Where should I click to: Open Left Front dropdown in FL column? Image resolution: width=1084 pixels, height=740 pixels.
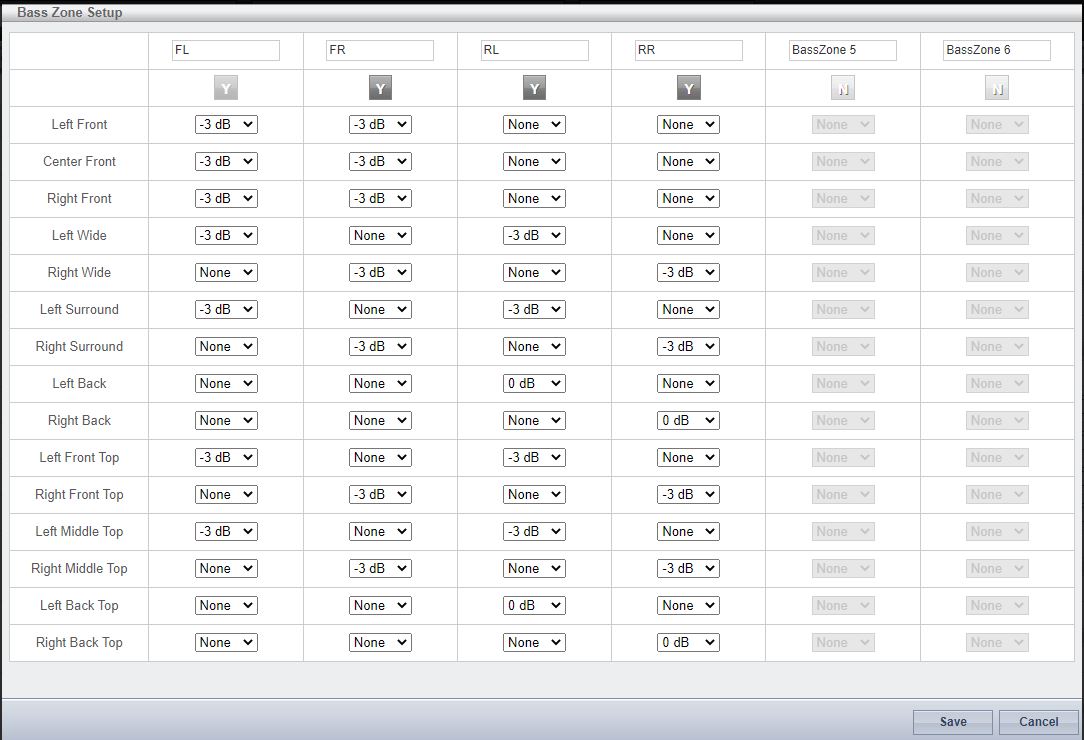click(226, 125)
